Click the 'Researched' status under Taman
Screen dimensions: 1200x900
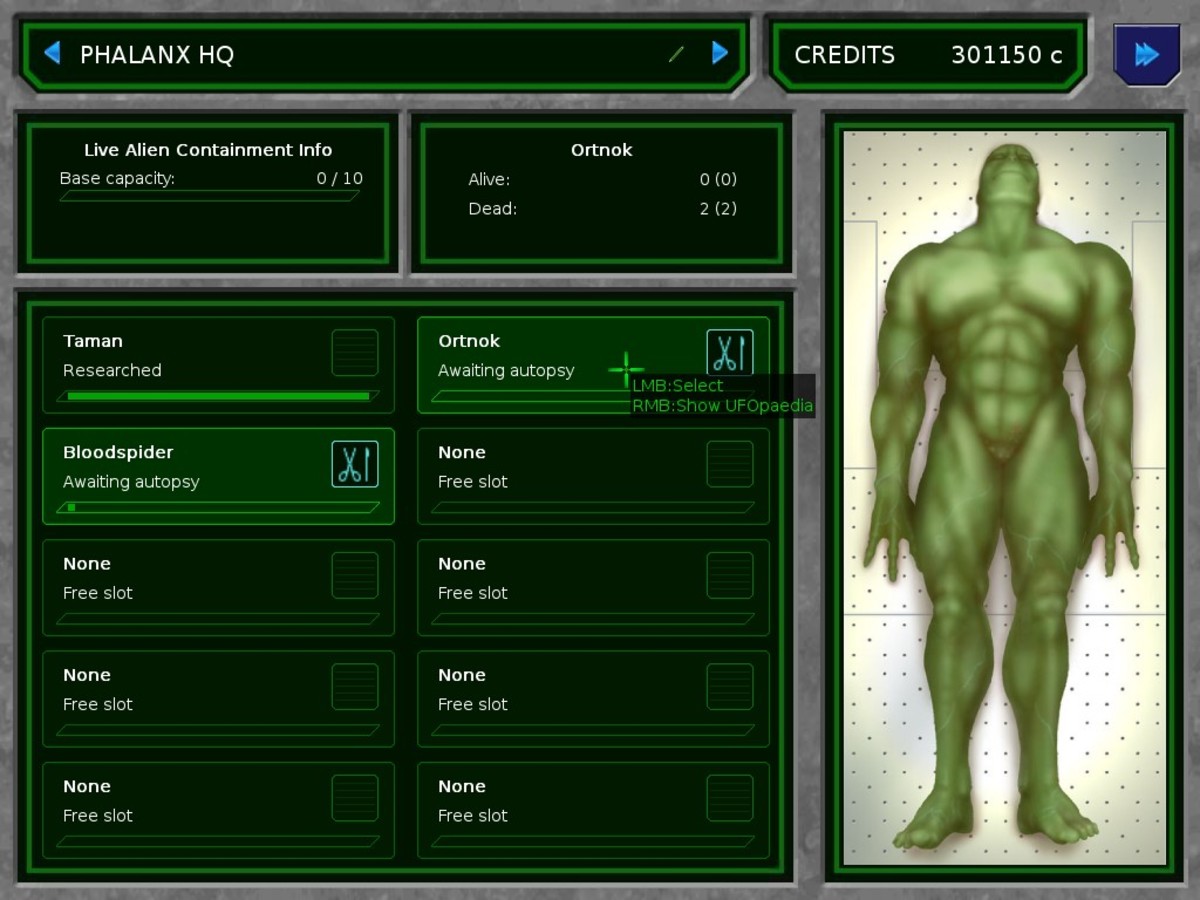112,370
